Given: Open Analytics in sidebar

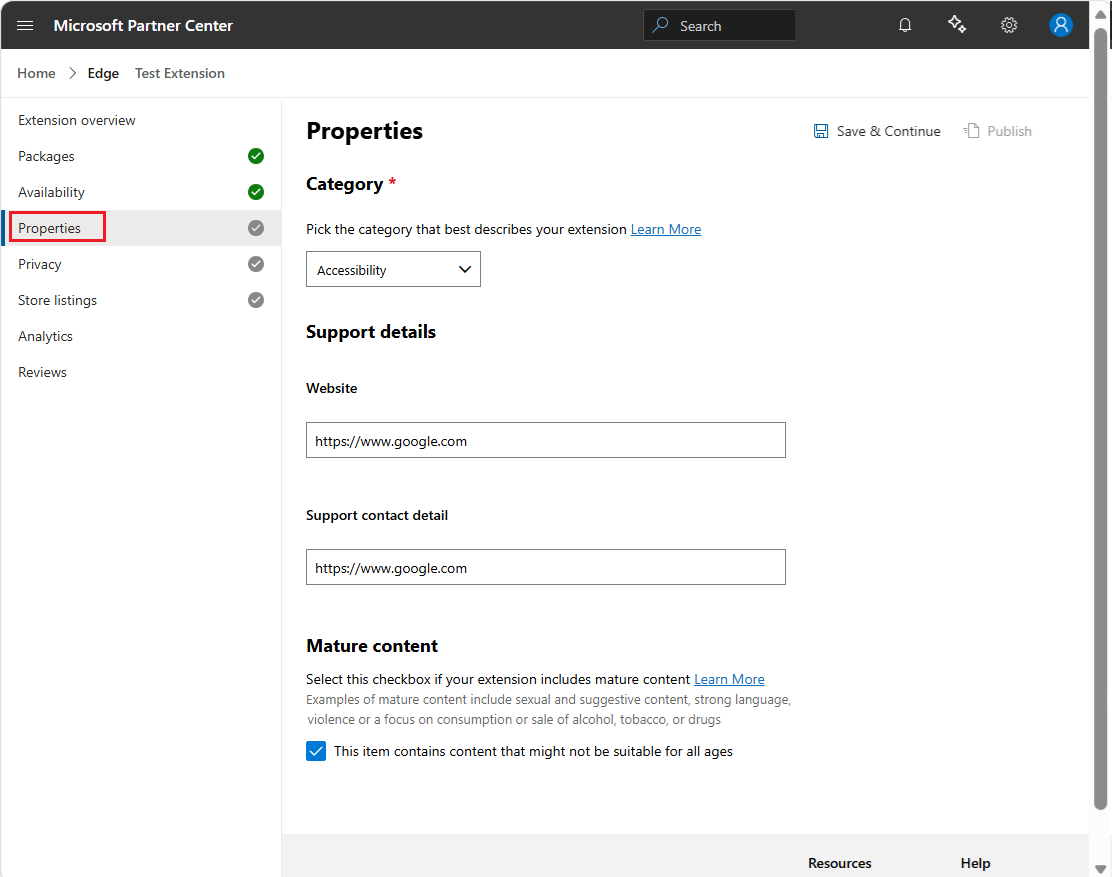Looking at the screenshot, I should [x=45, y=337].
